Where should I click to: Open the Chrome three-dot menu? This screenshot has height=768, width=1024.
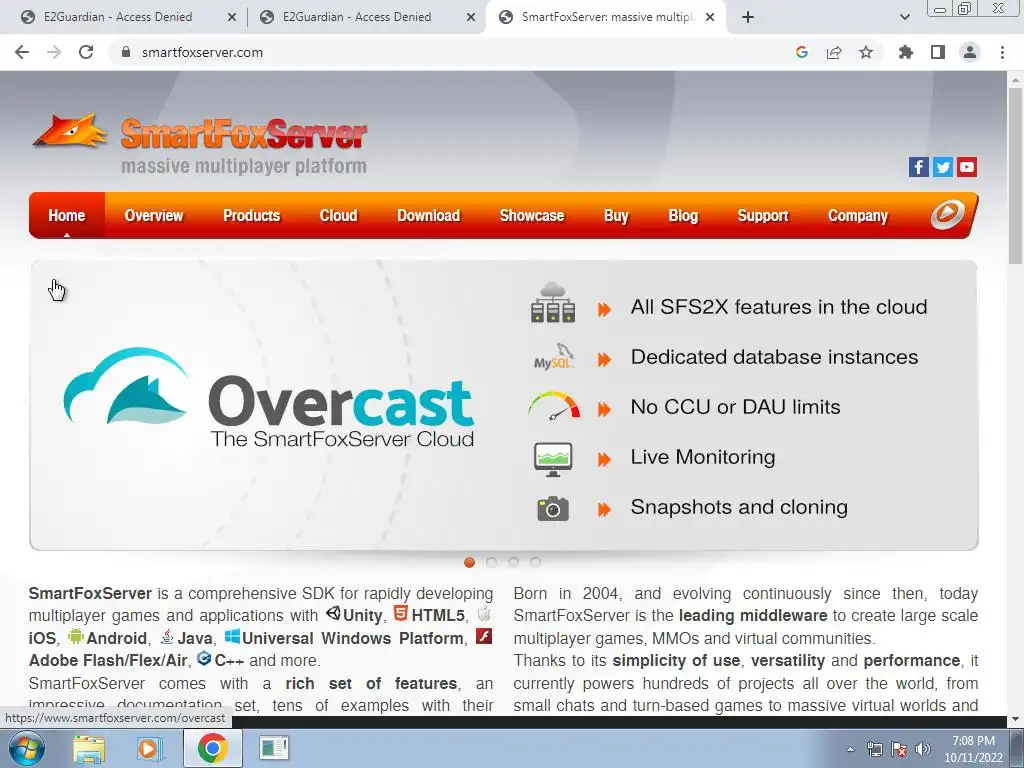(x=1002, y=52)
